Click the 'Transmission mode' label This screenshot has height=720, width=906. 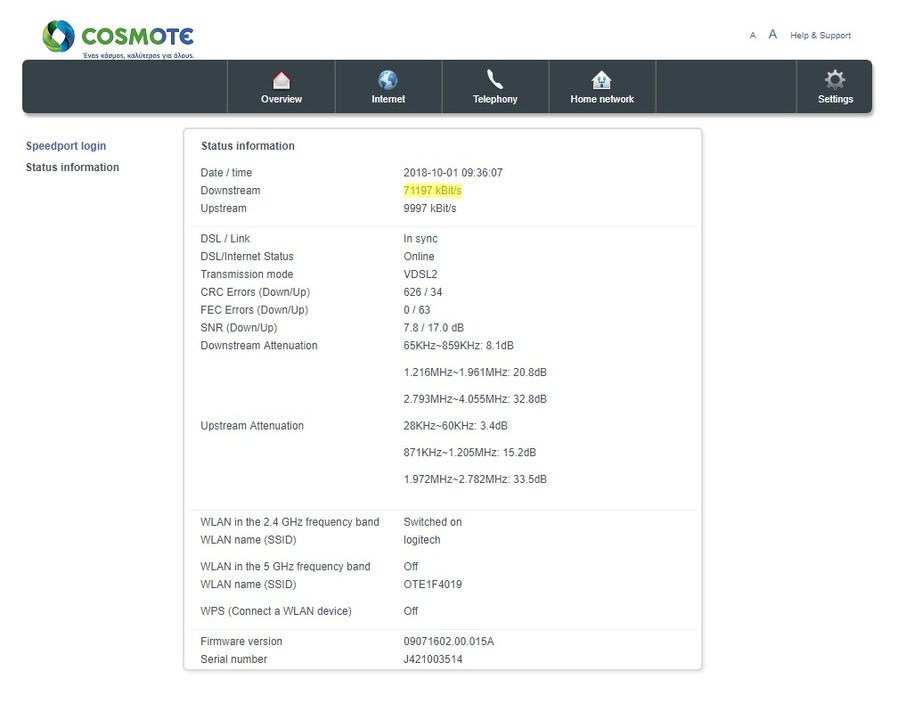point(247,274)
